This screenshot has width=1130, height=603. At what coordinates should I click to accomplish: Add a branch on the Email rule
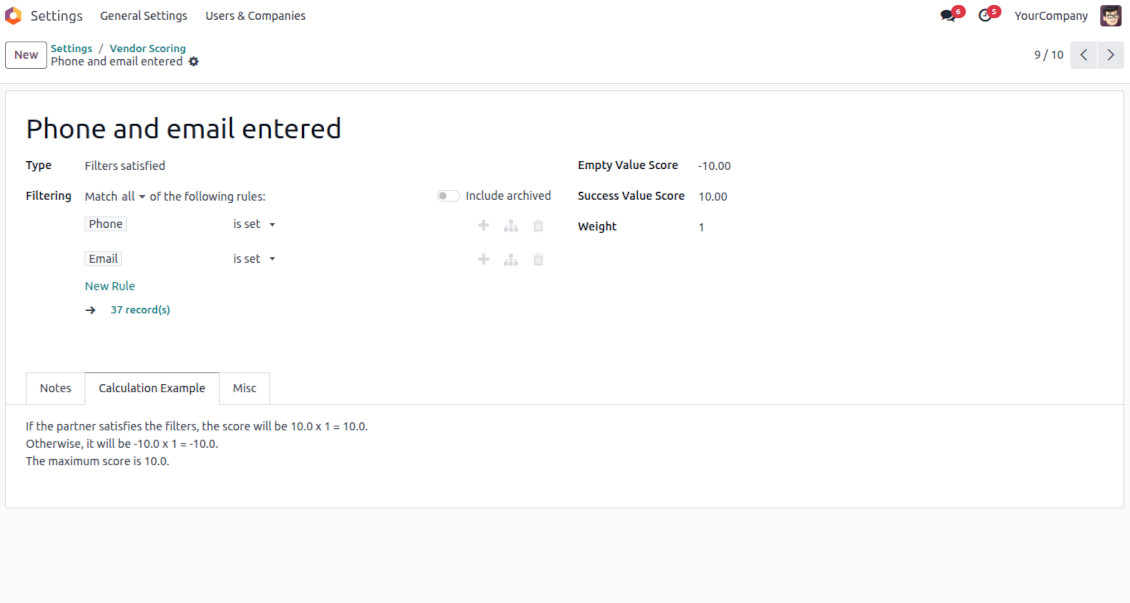[x=511, y=259]
